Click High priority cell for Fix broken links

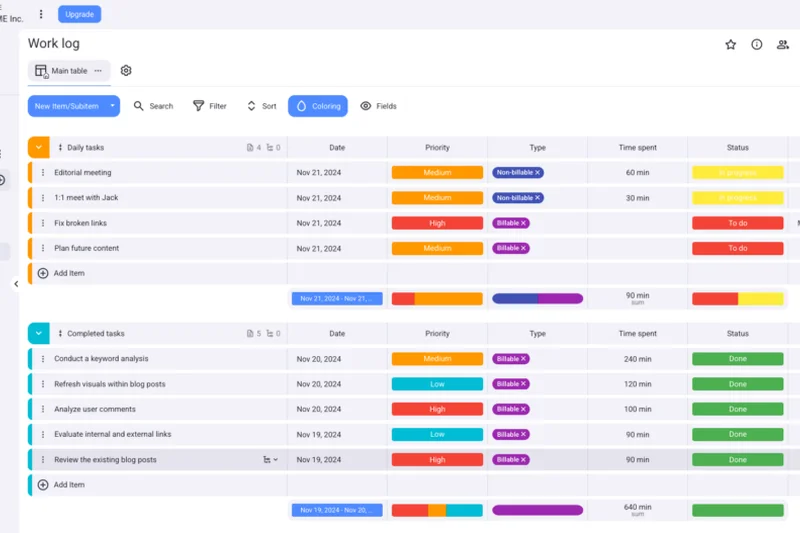coord(437,223)
